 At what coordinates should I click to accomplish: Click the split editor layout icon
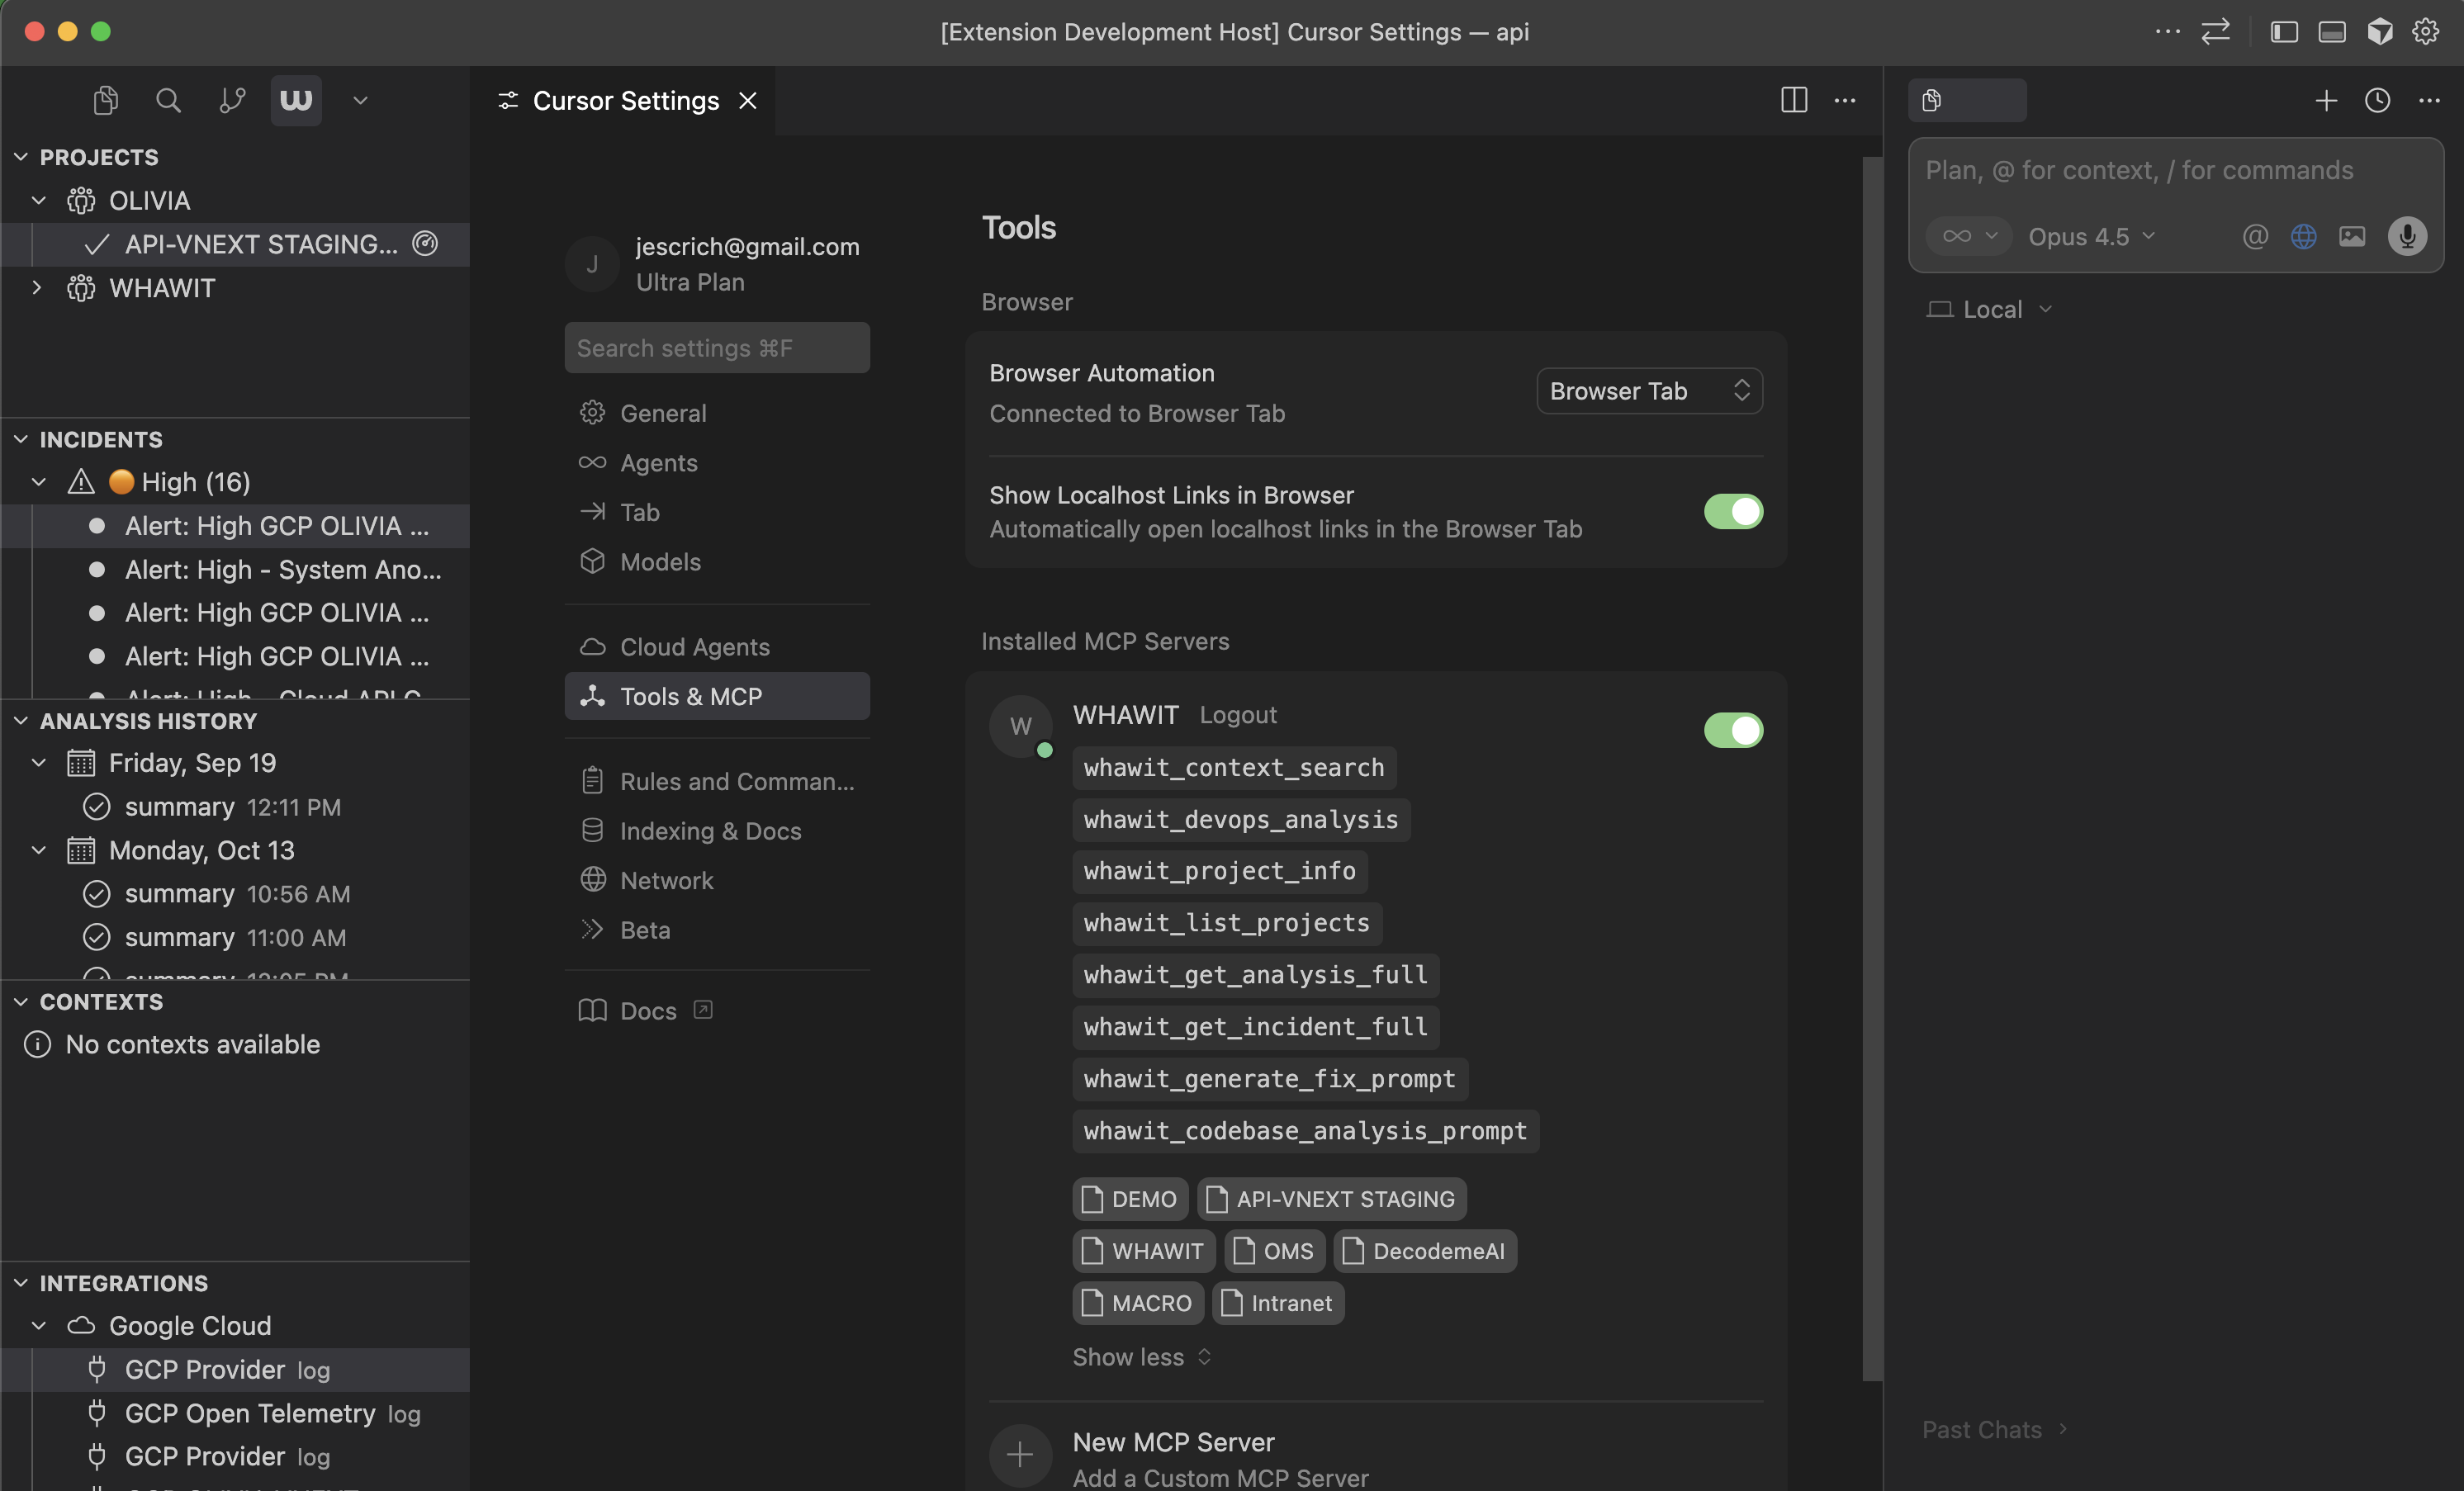[x=1794, y=100]
